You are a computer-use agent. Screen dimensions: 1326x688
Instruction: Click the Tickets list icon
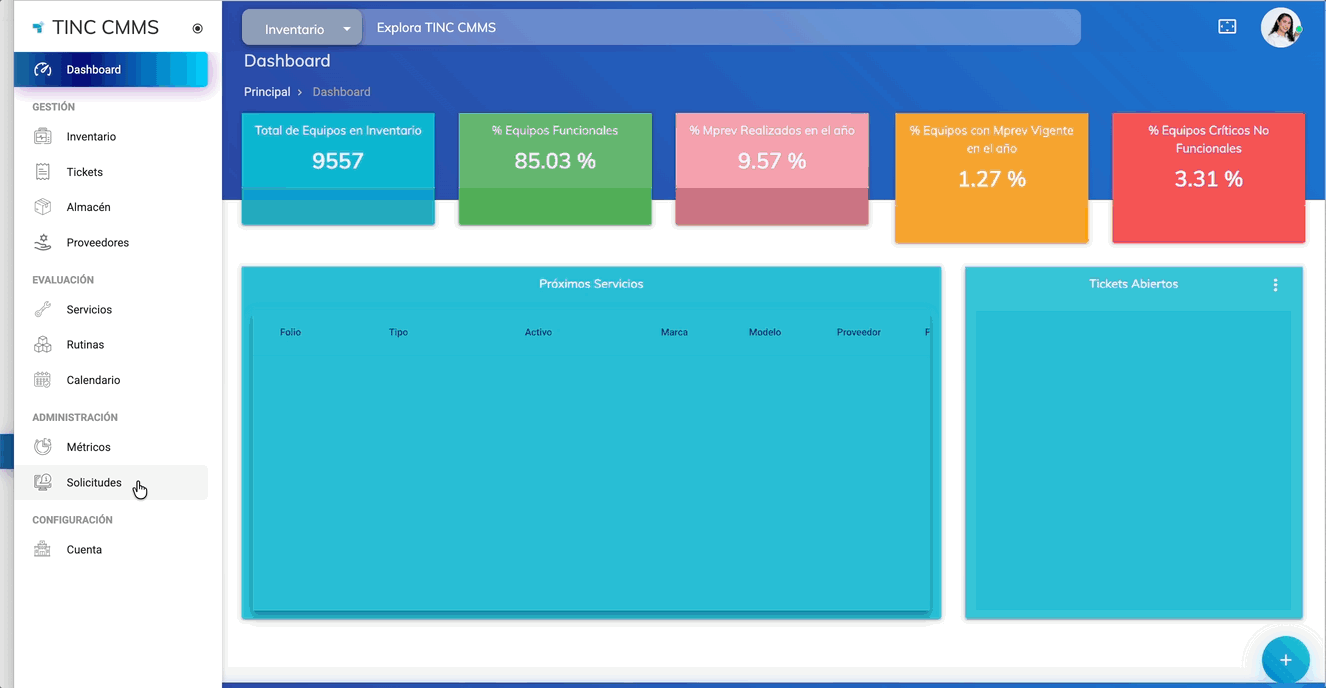click(42, 172)
